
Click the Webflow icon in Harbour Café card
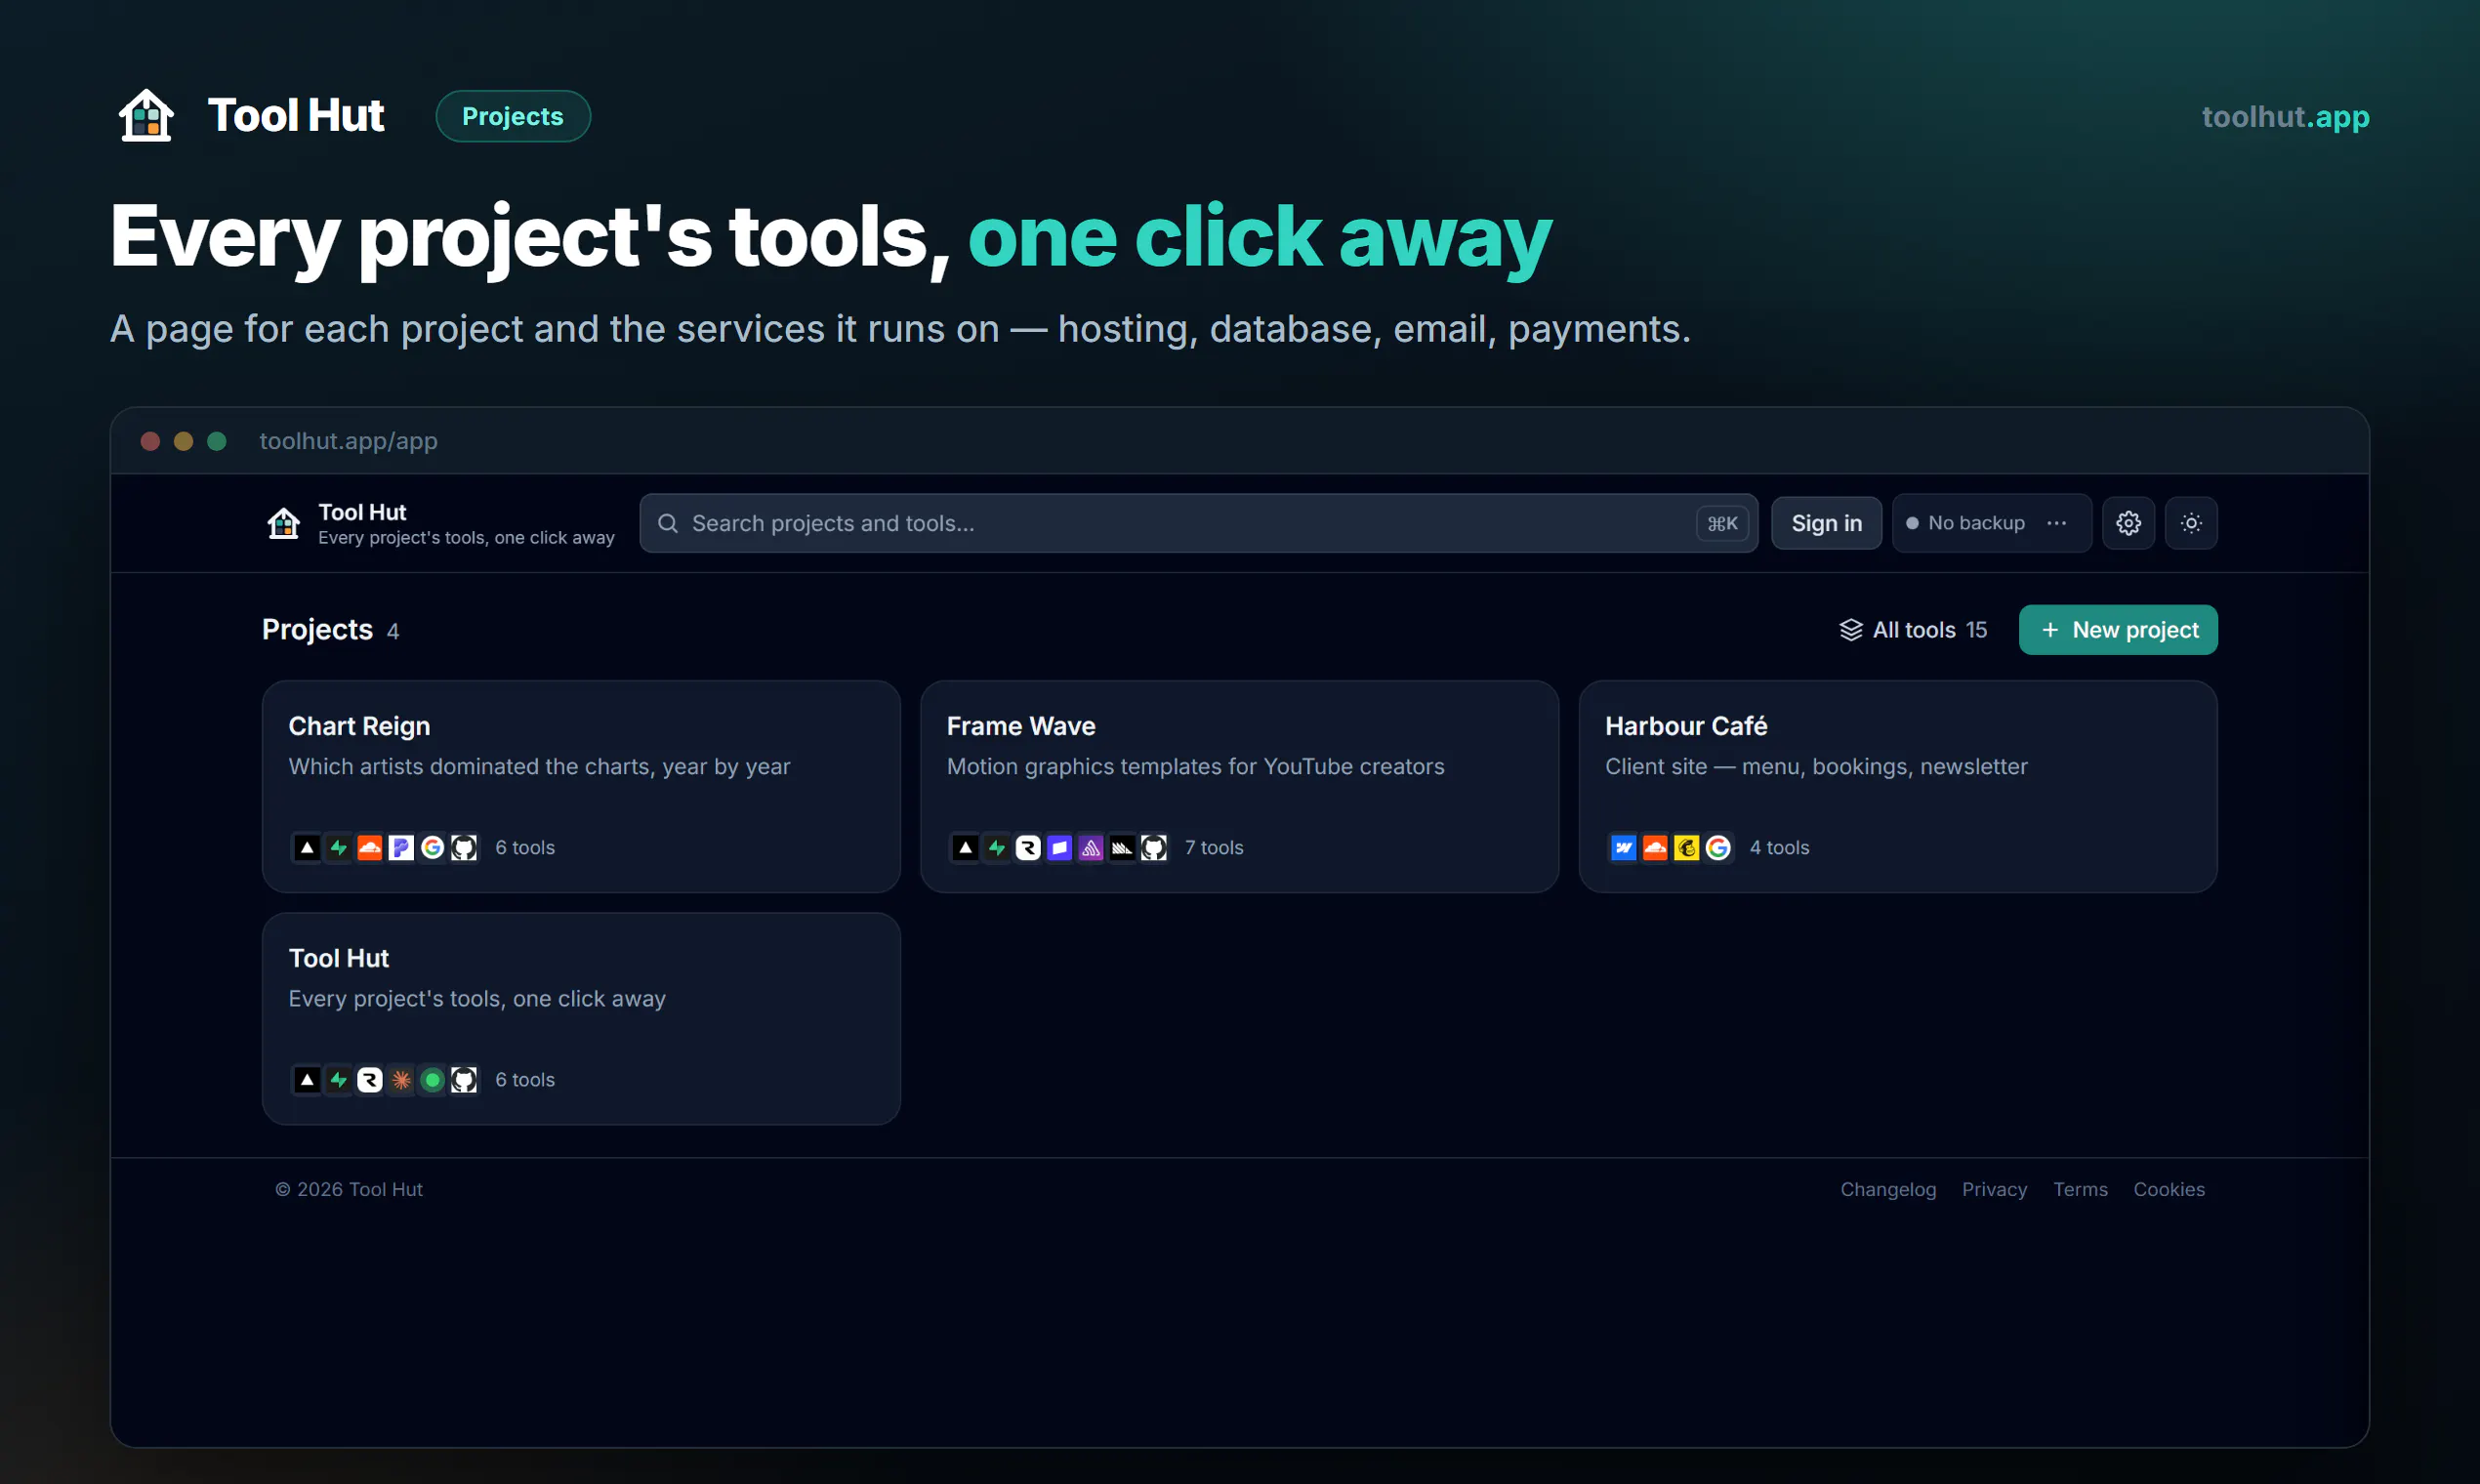[x=1624, y=848]
